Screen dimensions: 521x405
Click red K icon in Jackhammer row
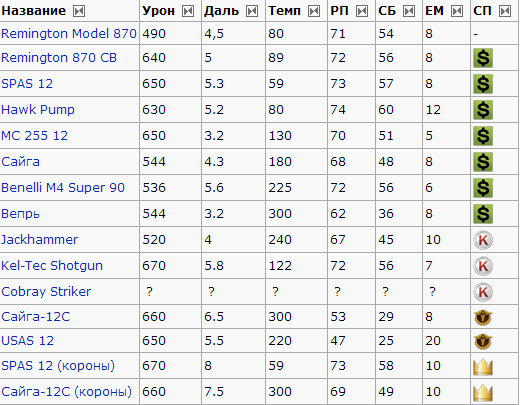pyautogui.click(x=483, y=240)
